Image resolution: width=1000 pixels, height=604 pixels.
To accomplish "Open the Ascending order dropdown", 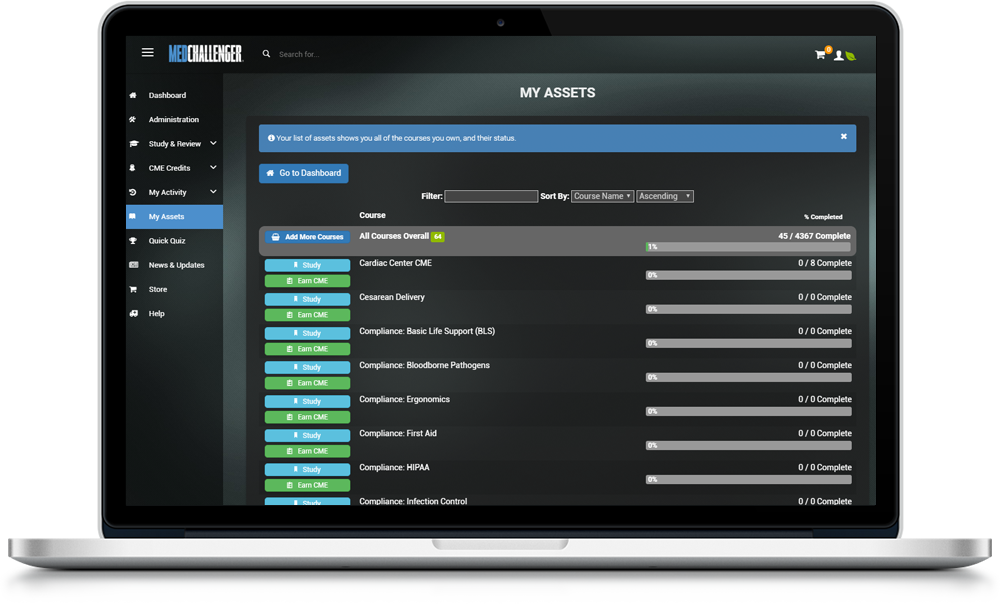I will [665, 196].
